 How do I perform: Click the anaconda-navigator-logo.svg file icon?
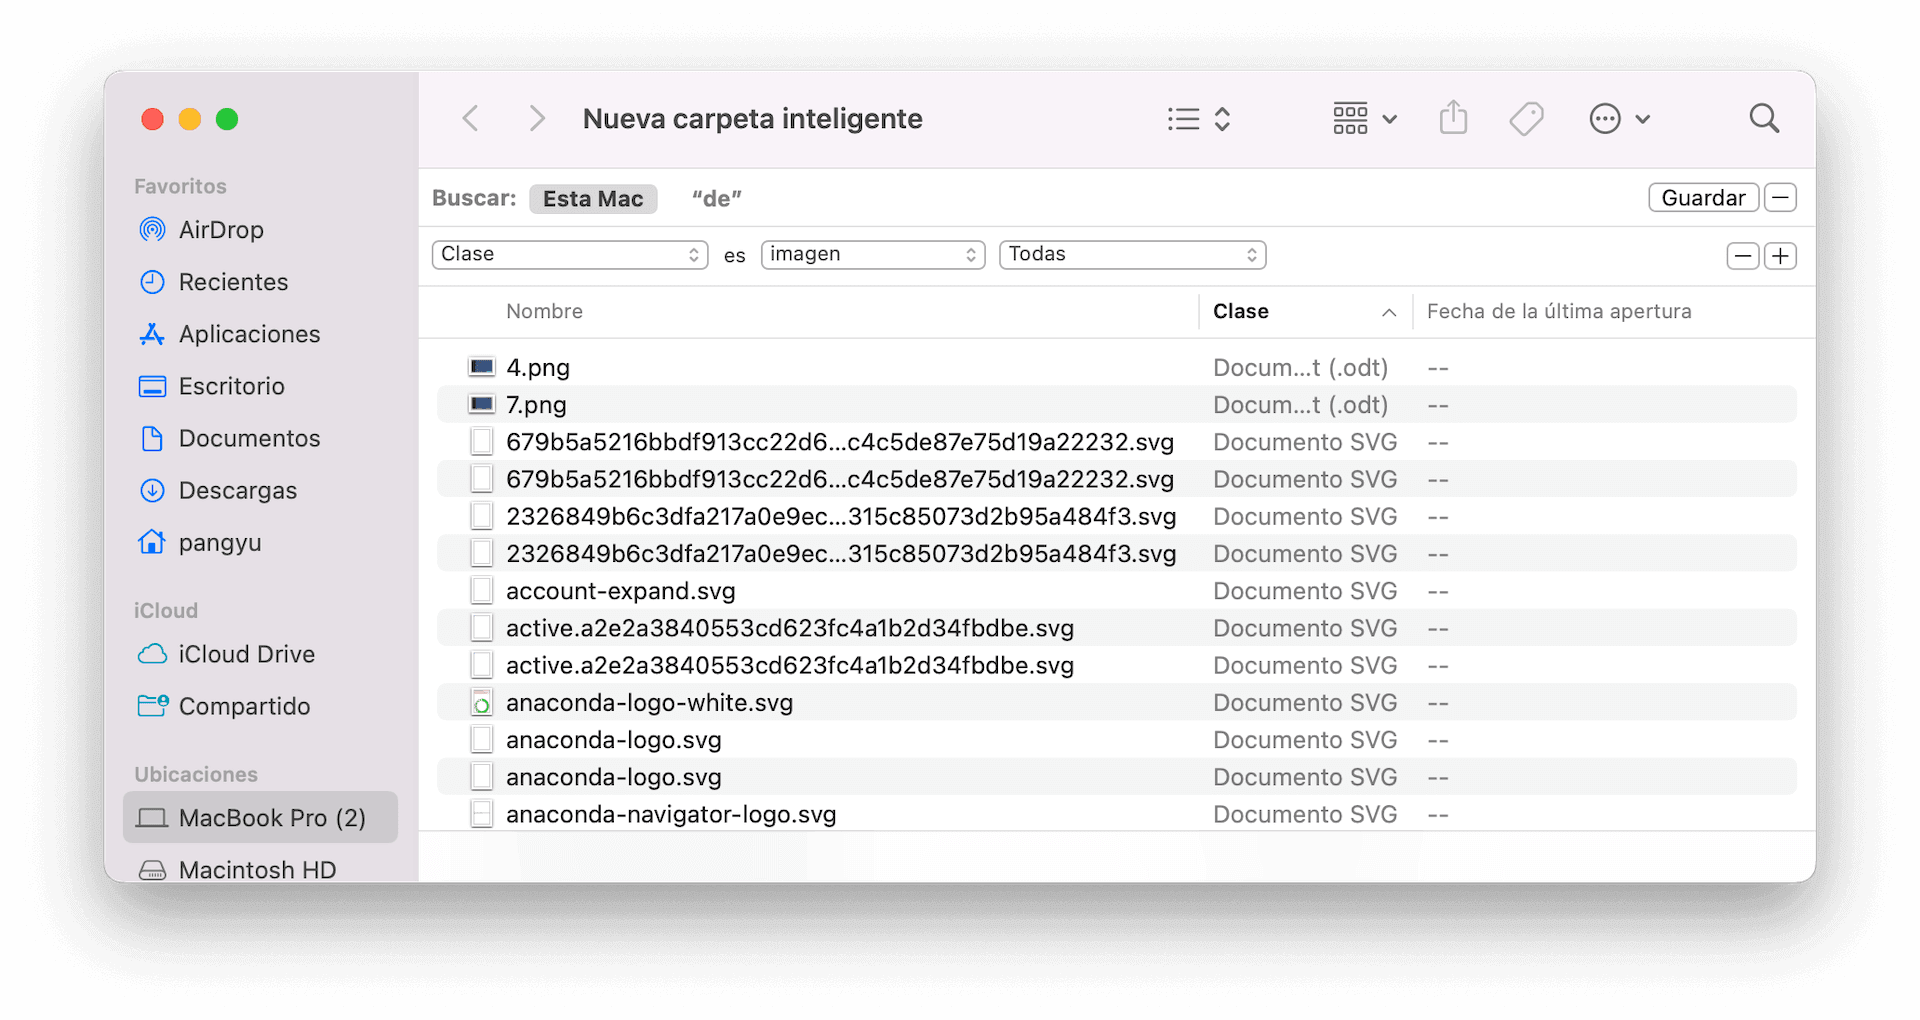(482, 815)
